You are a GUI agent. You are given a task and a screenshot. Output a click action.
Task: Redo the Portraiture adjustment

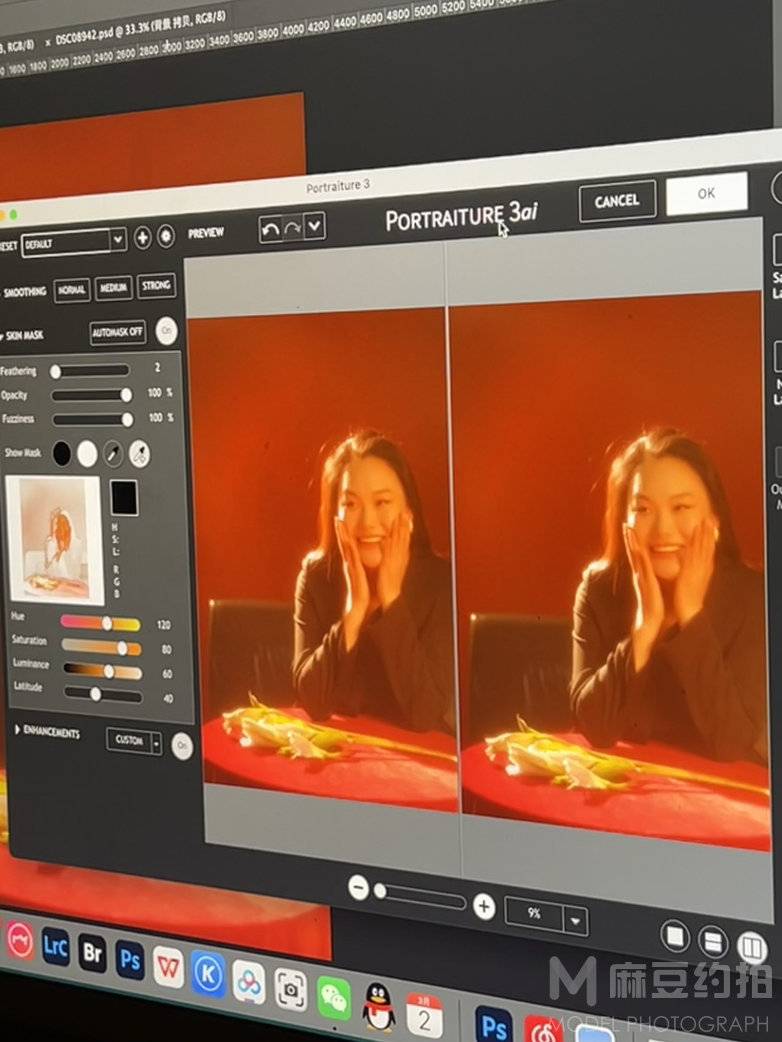click(x=293, y=229)
